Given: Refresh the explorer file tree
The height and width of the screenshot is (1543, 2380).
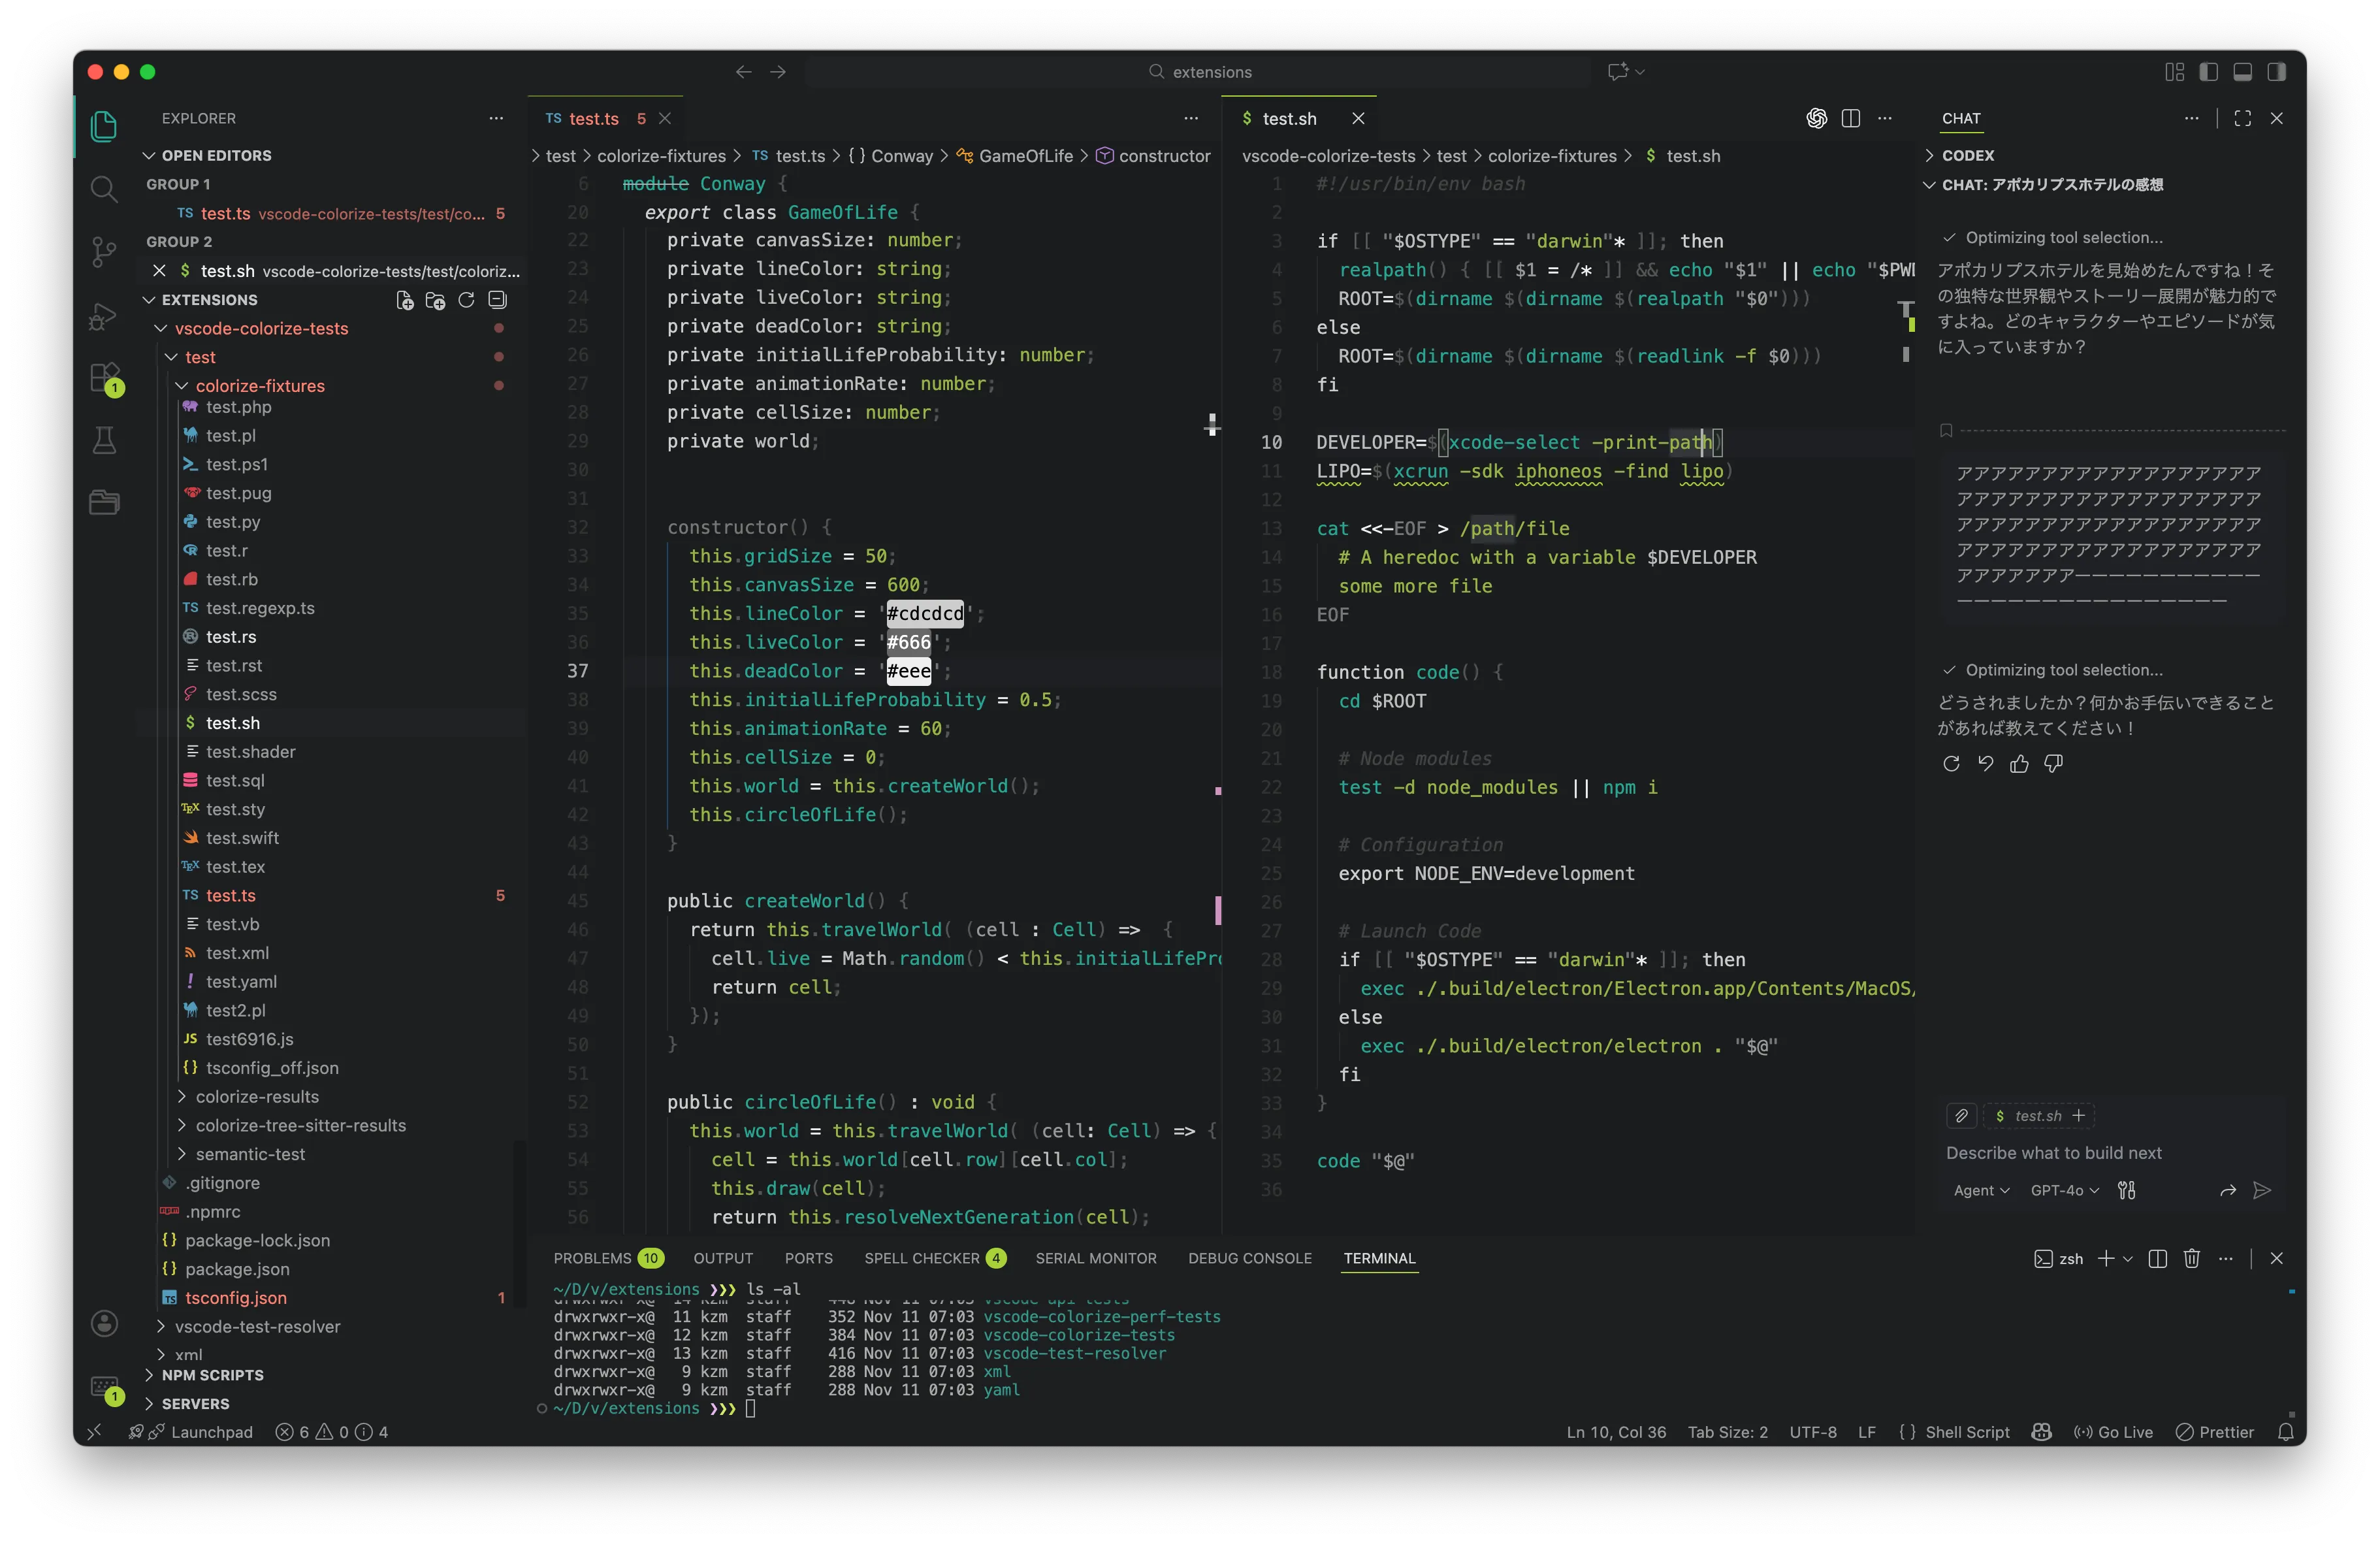Looking at the screenshot, I should pos(466,300).
